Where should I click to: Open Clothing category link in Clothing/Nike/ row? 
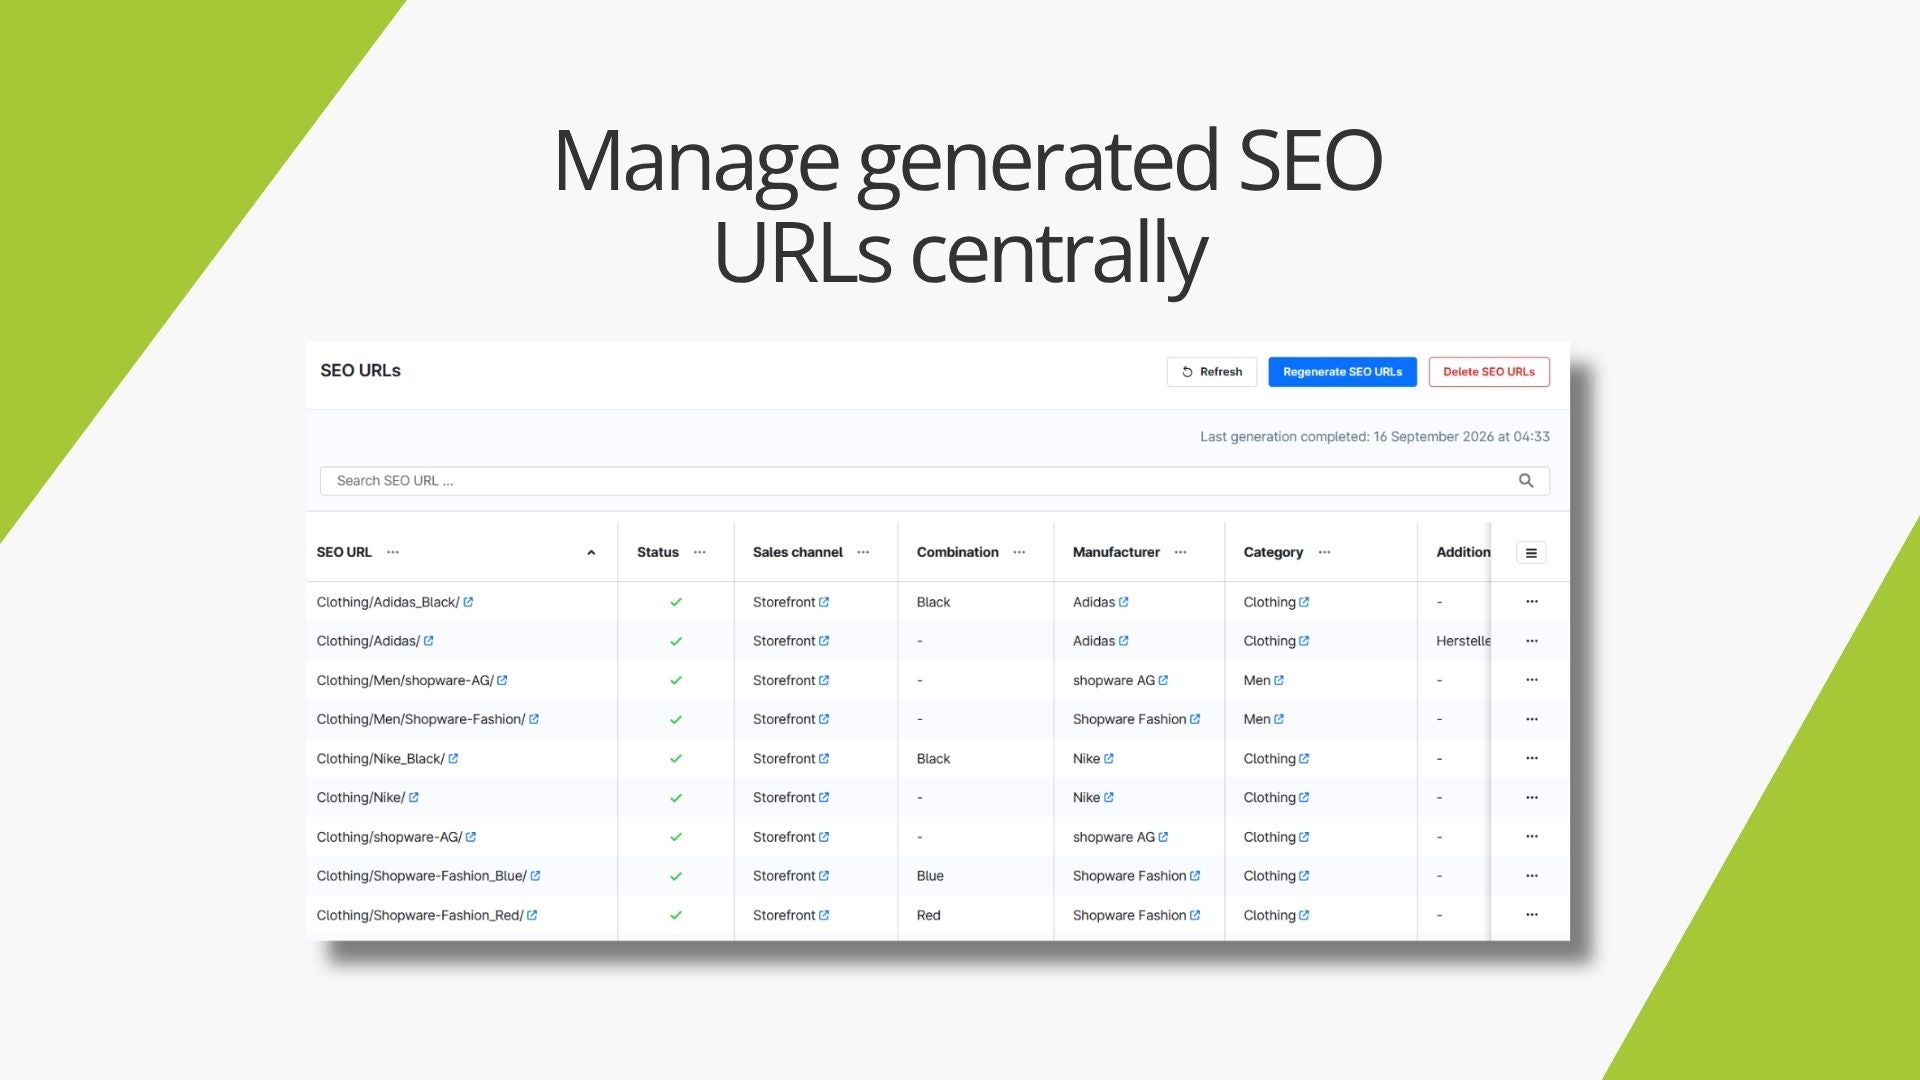coord(1277,798)
